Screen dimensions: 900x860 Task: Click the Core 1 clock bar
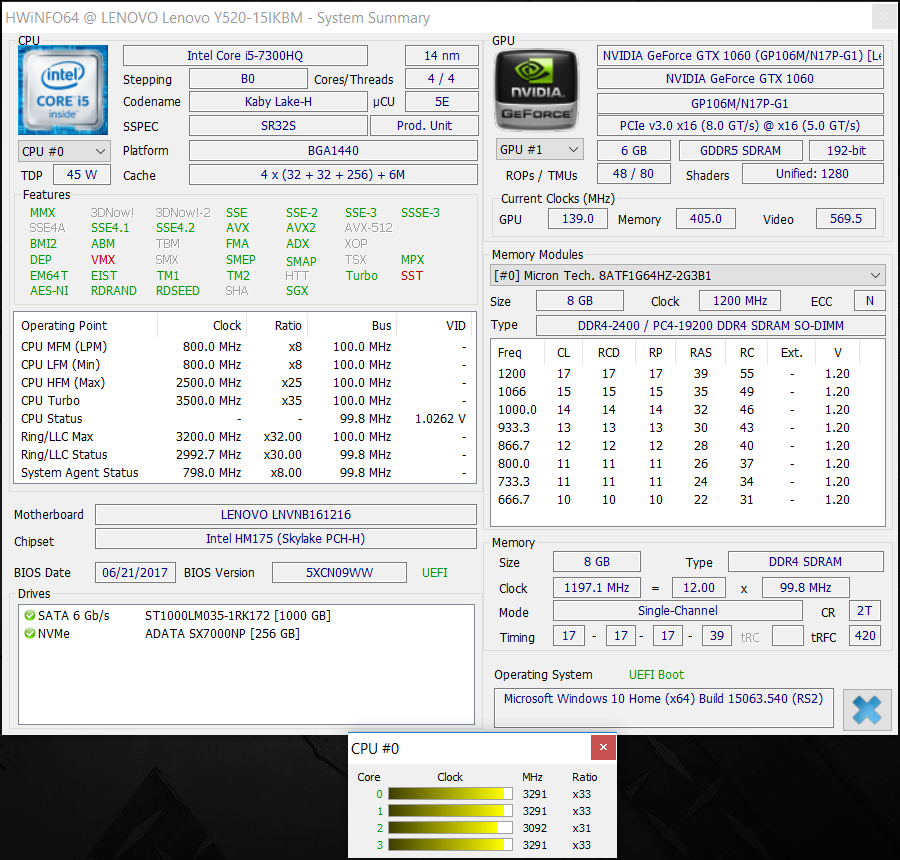pos(450,811)
